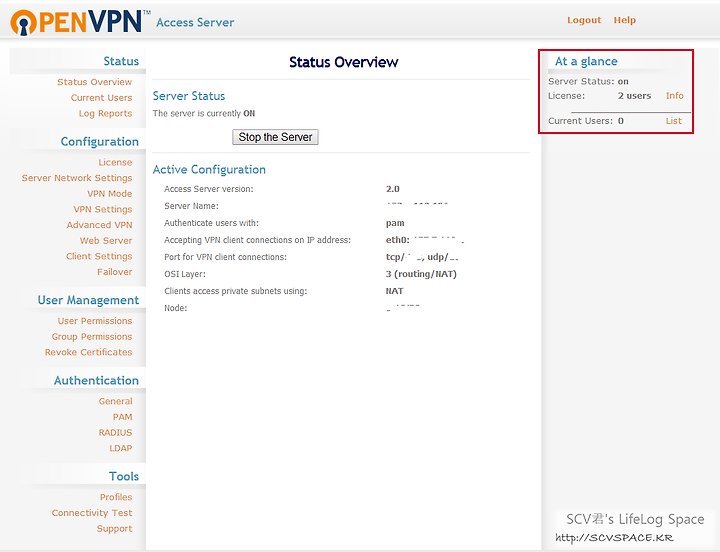Open Group Permissions

(92, 336)
